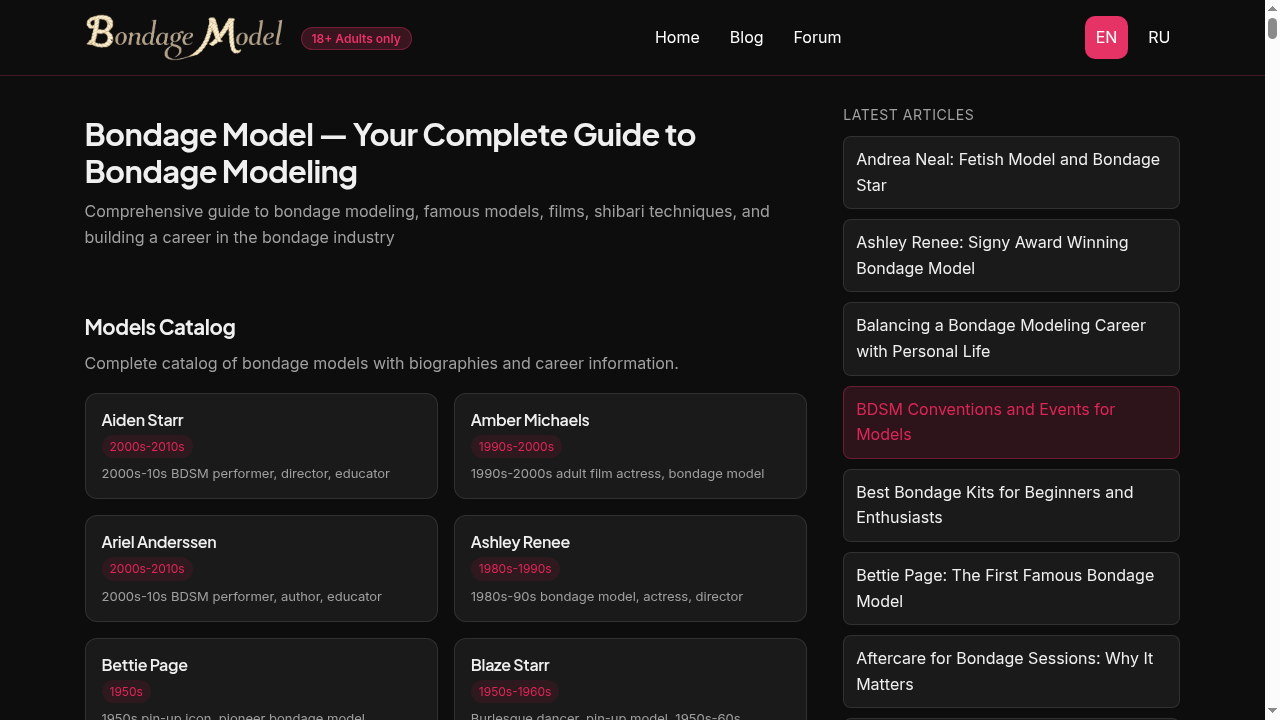This screenshot has height=720, width=1280.
Task: Open the Forum section
Action: [x=817, y=37]
